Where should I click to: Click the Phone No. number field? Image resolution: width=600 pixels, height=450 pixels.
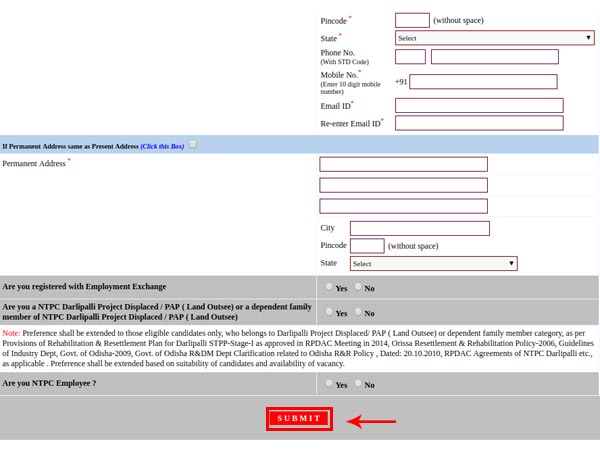click(x=494, y=57)
